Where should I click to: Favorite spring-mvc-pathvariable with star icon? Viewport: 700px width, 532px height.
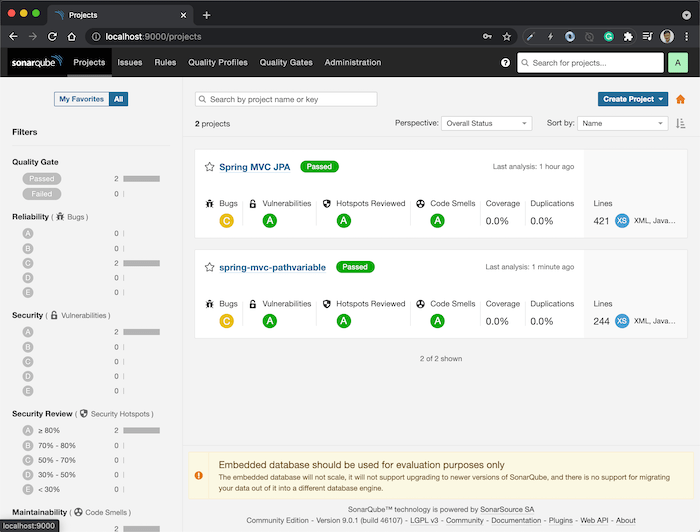pyautogui.click(x=209, y=267)
